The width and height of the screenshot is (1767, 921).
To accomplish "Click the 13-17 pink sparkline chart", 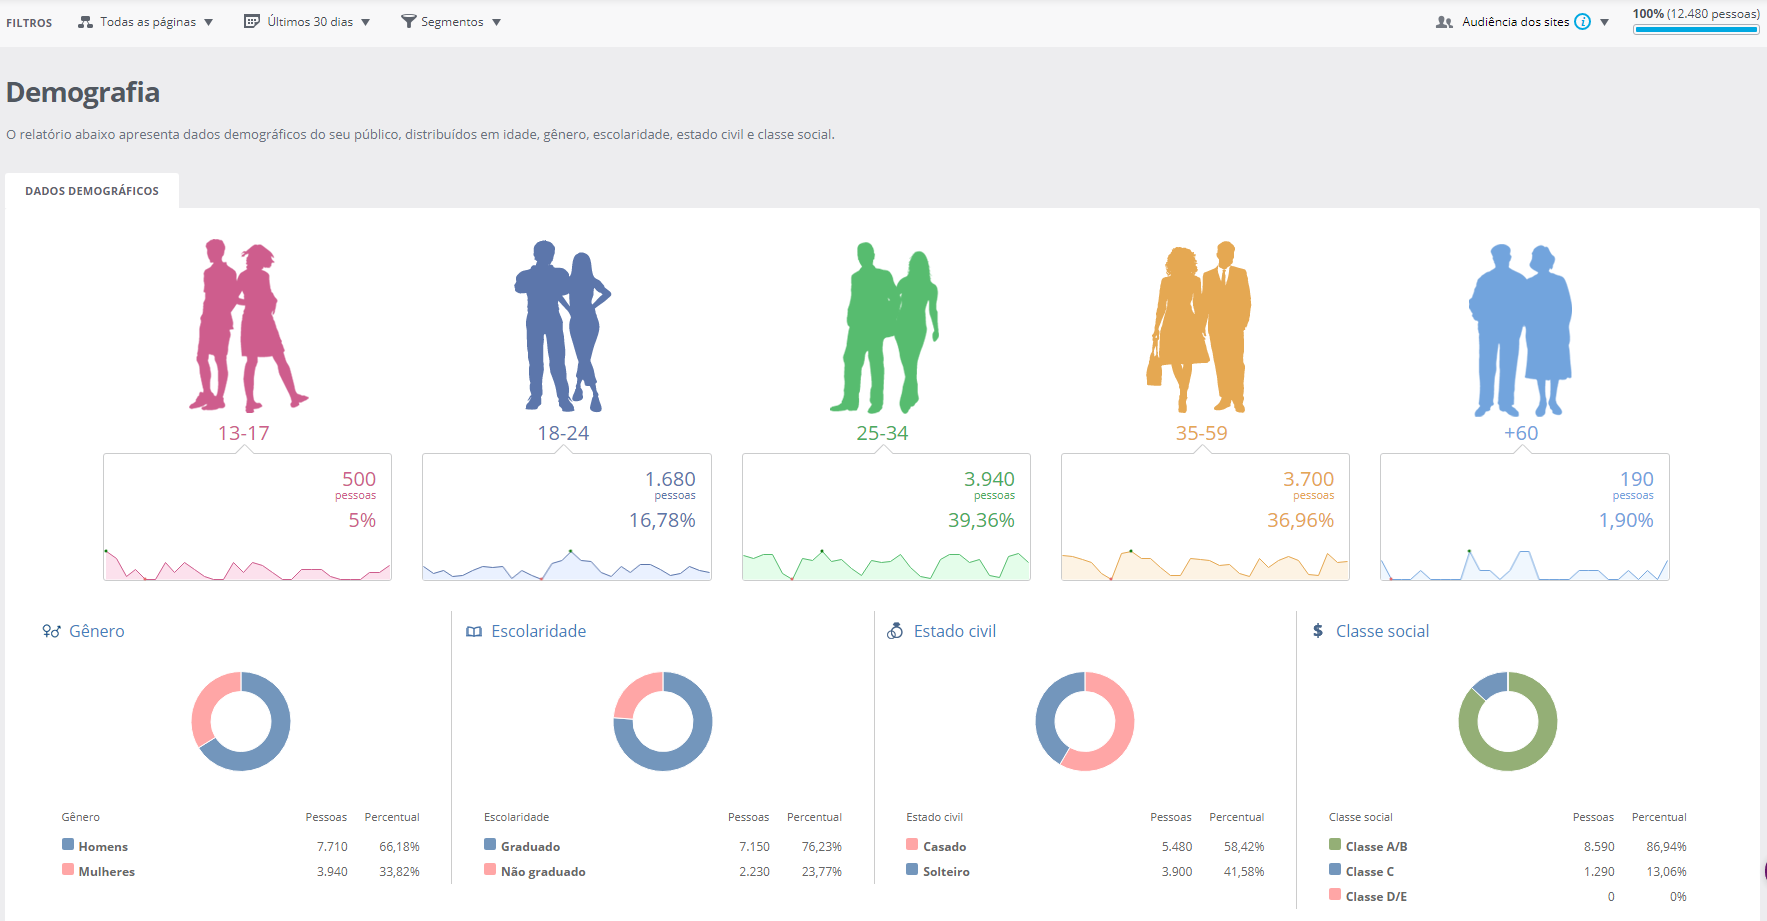I will click(247, 565).
